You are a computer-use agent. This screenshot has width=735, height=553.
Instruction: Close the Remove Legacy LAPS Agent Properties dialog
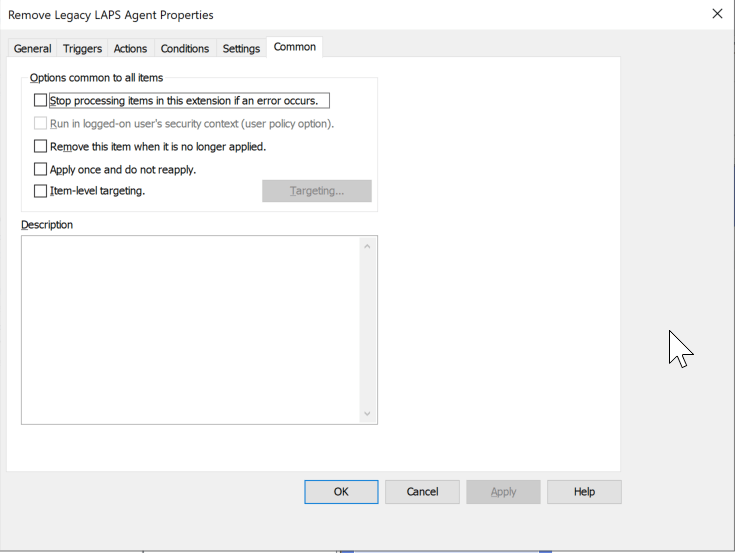[x=716, y=14]
